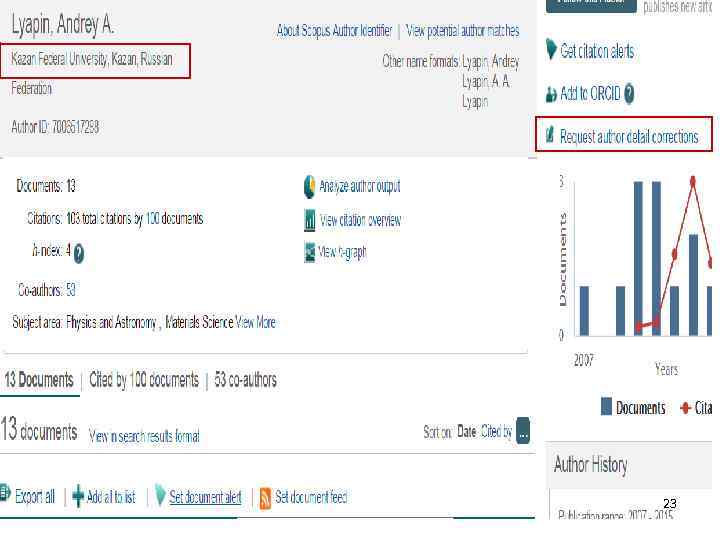Select the Author ID number text
The height and width of the screenshot is (540, 720).
tap(75, 127)
